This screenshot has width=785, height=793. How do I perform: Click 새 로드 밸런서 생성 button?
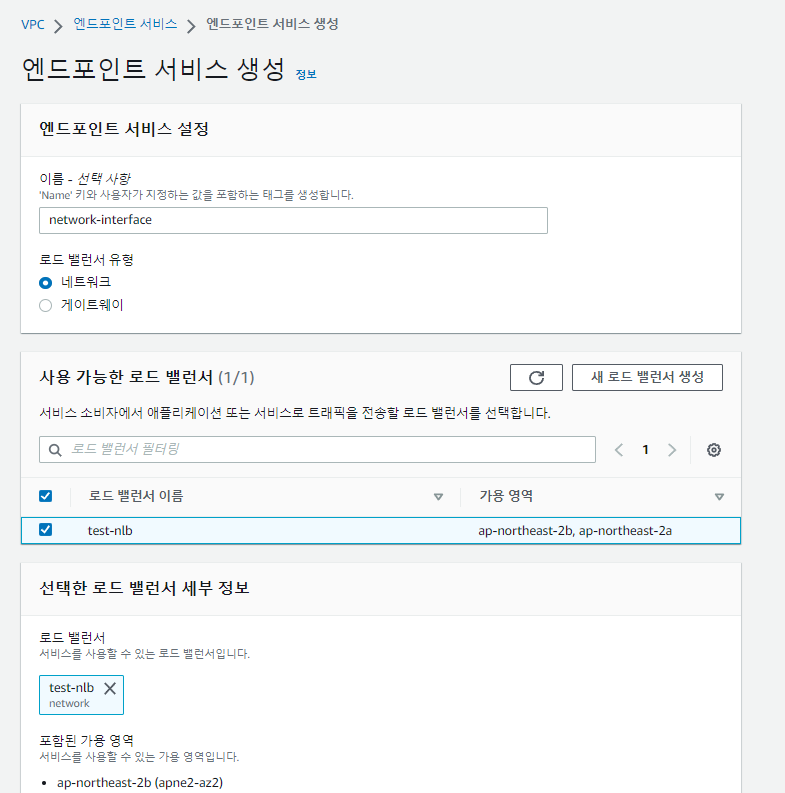pyautogui.click(x=647, y=377)
